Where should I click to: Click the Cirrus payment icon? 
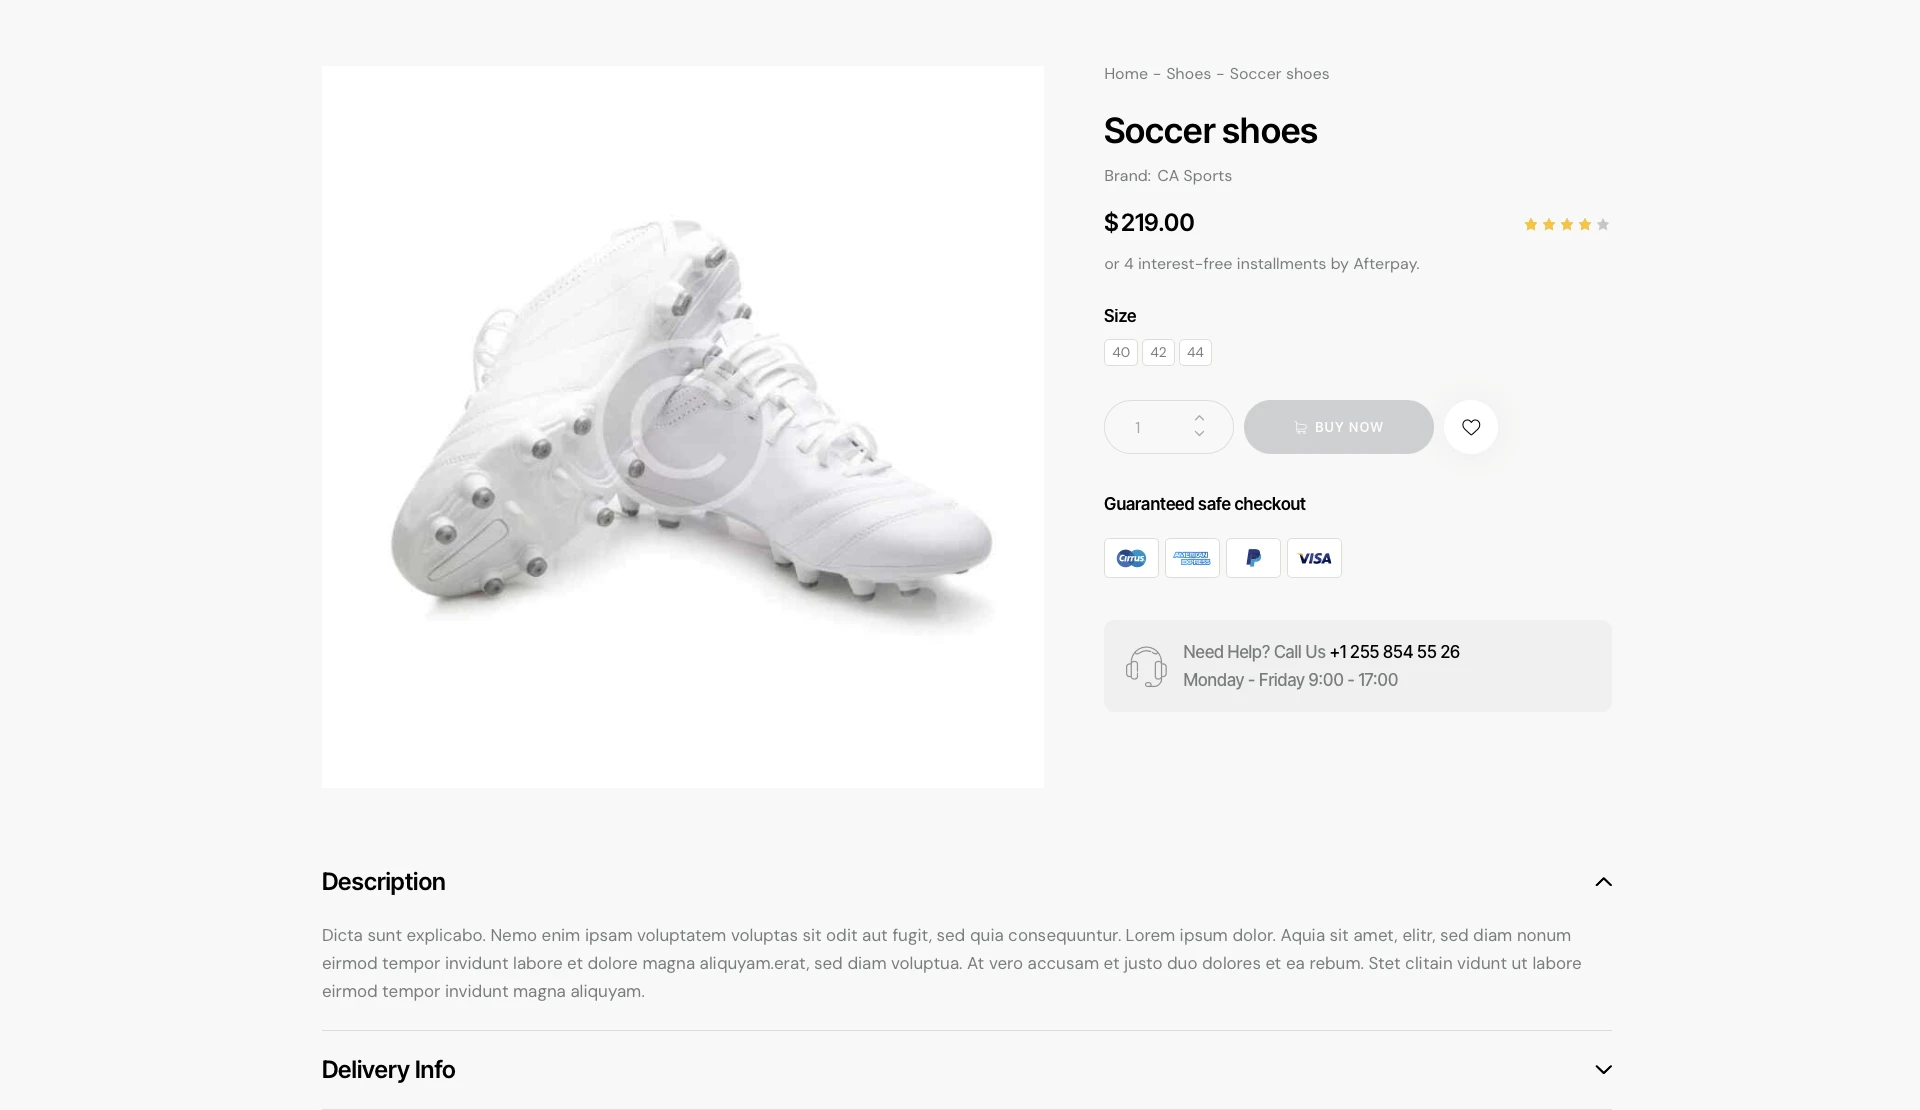pos(1131,558)
